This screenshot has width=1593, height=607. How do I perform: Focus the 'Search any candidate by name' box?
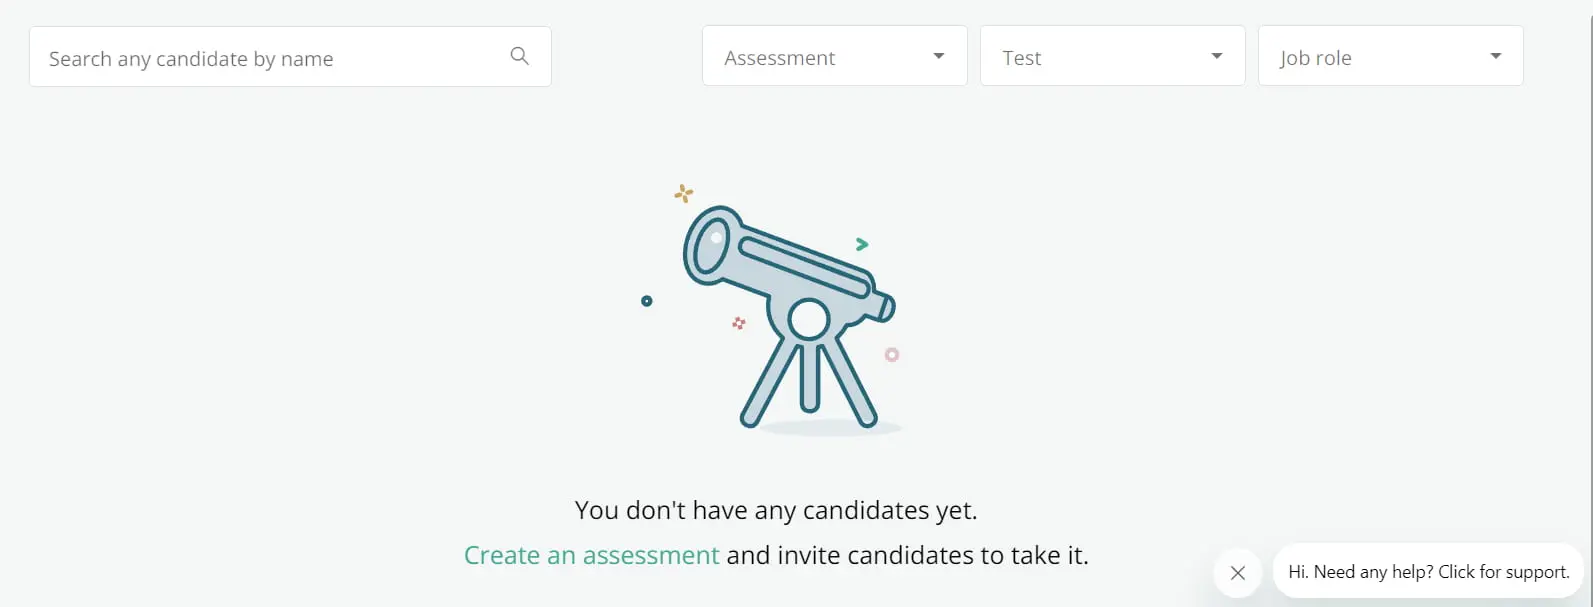click(x=270, y=56)
